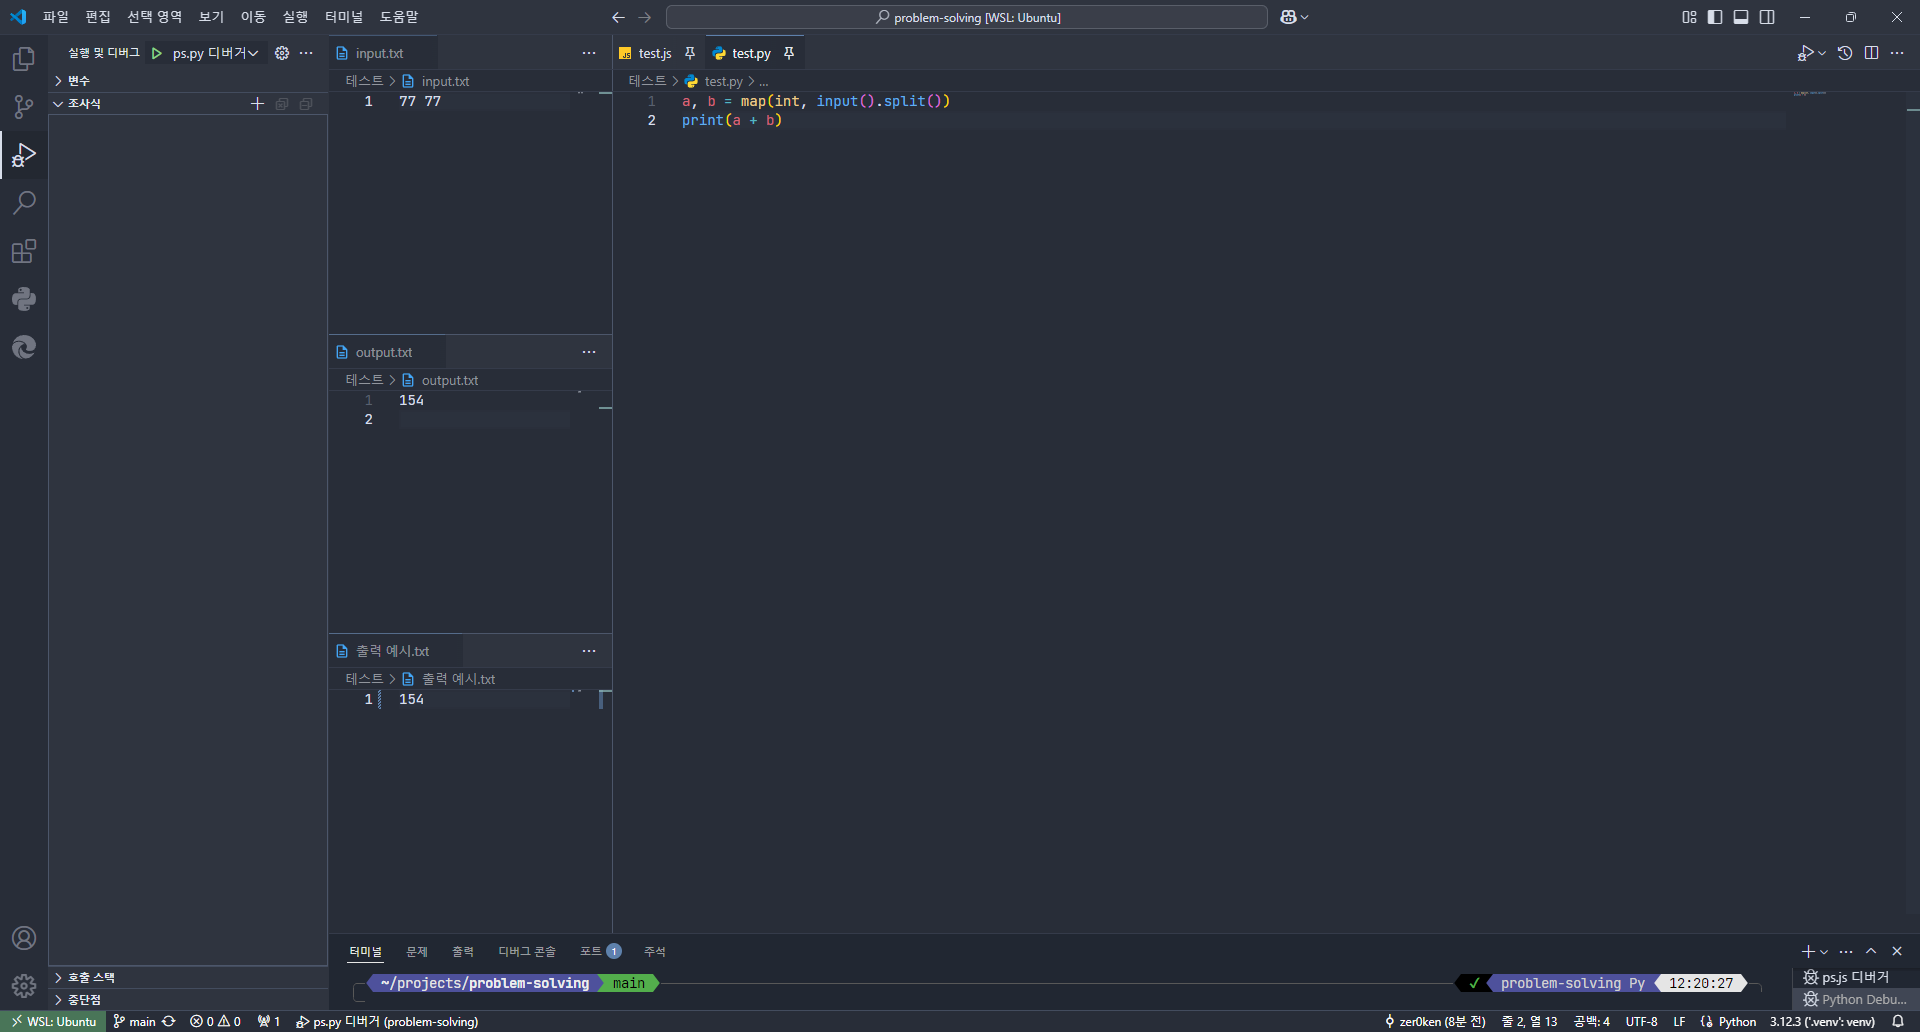Viewport: 1920px width, 1032px height.
Task: Open the Copilot chat icon in title bar
Action: (1288, 17)
